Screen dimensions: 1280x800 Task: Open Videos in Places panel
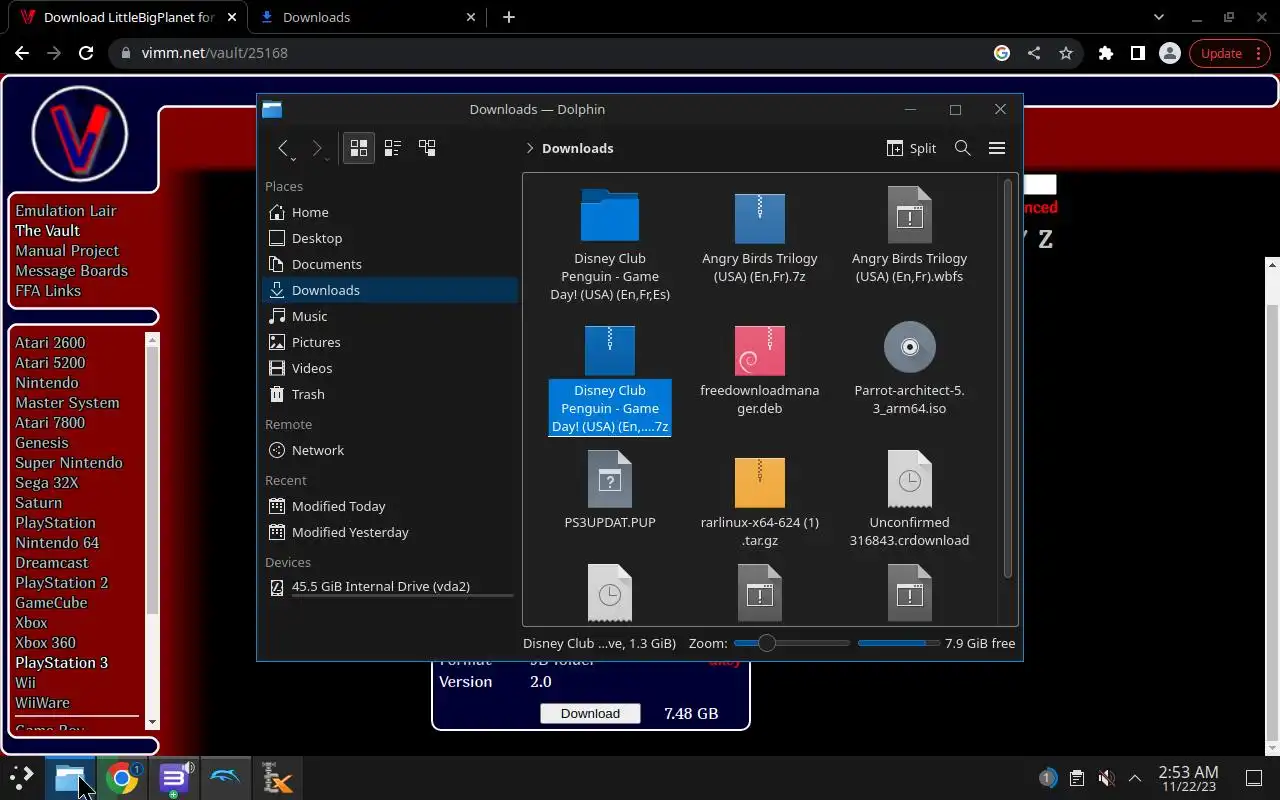coord(390,368)
